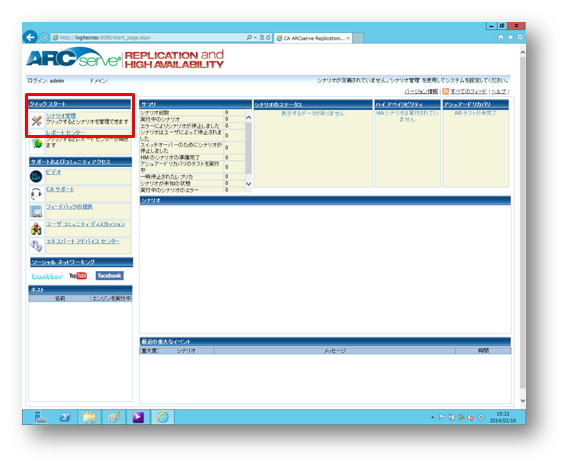This screenshot has height=467, width=568.
Task: Click the Feedback icon
Action: point(36,211)
